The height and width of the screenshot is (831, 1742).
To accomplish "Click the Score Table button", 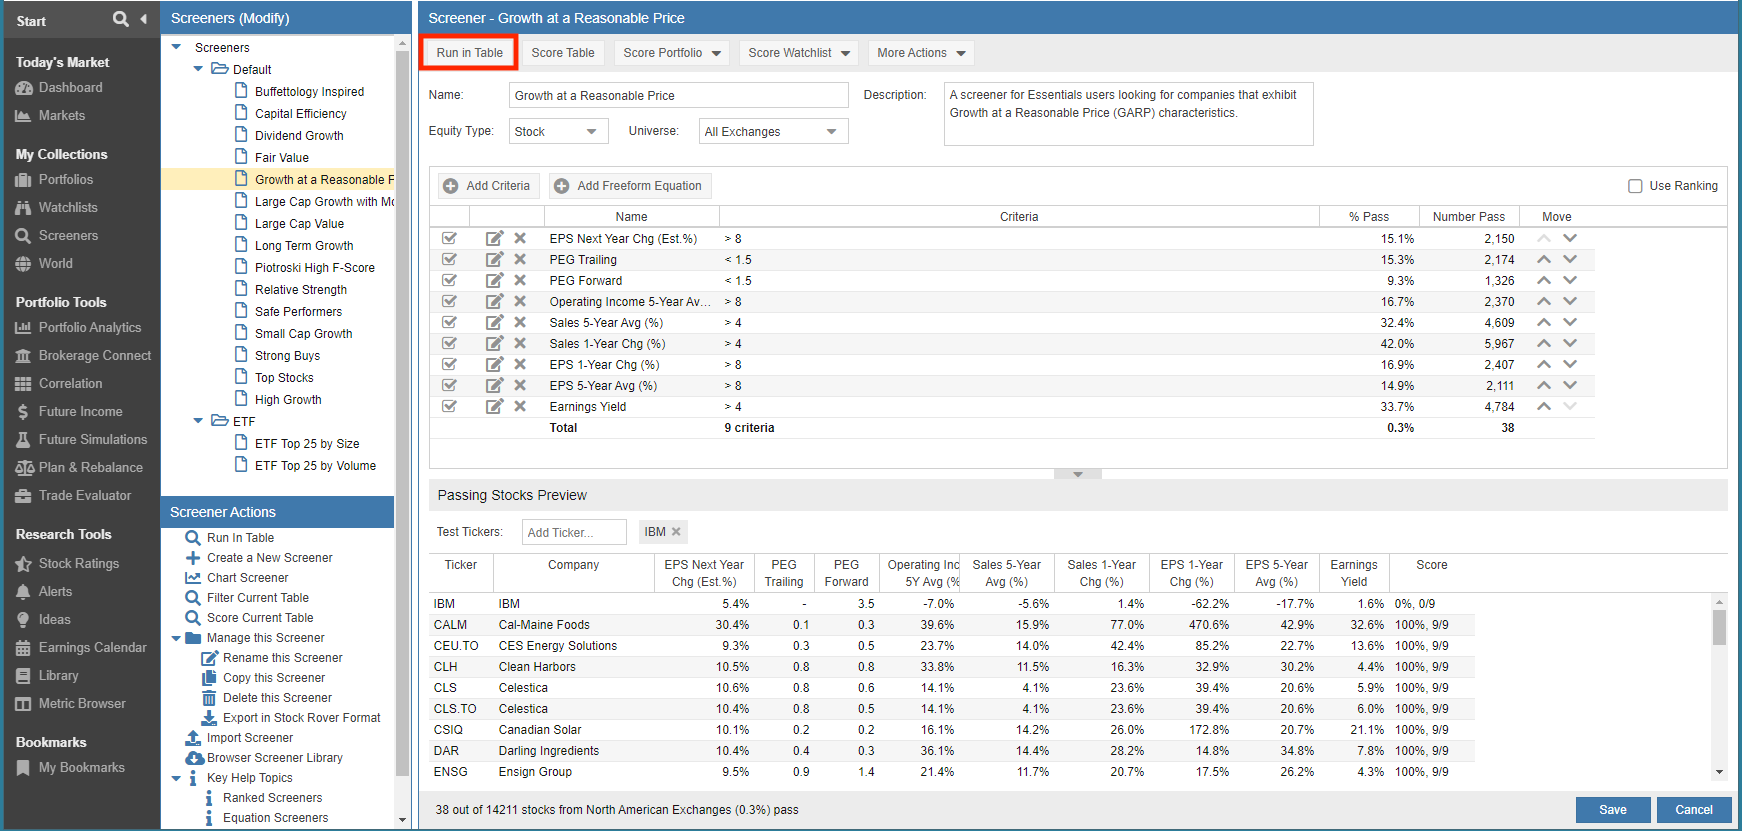I will point(563,53).
